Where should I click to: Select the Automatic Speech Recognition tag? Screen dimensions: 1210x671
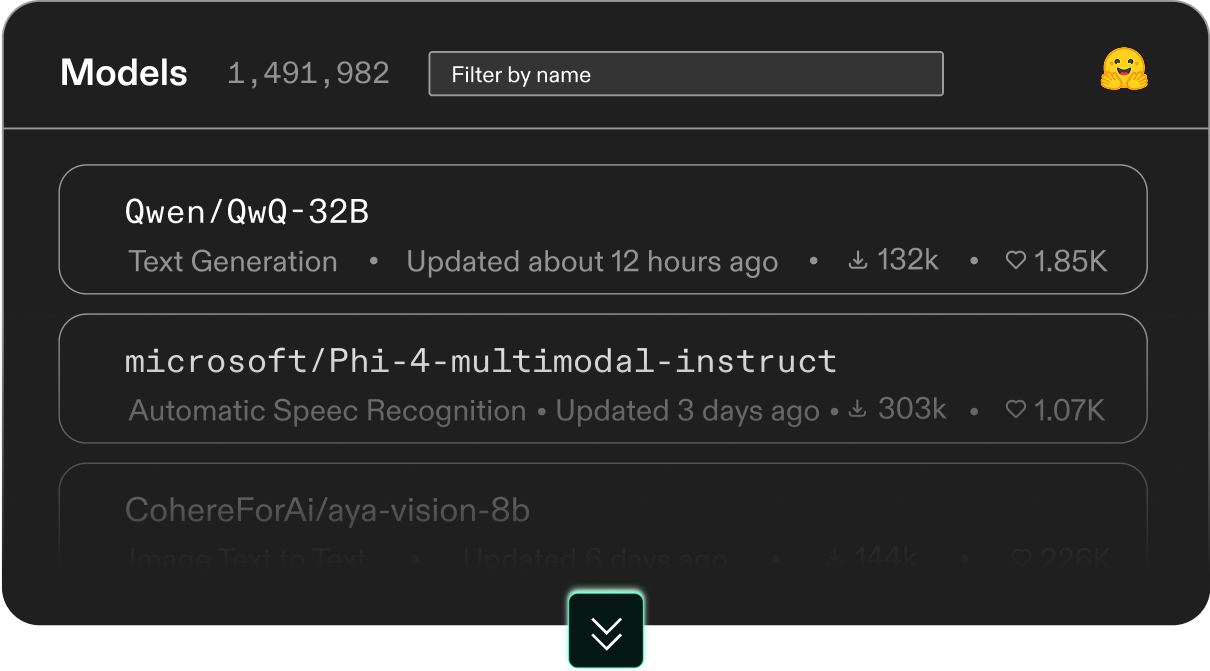point(327,410)
